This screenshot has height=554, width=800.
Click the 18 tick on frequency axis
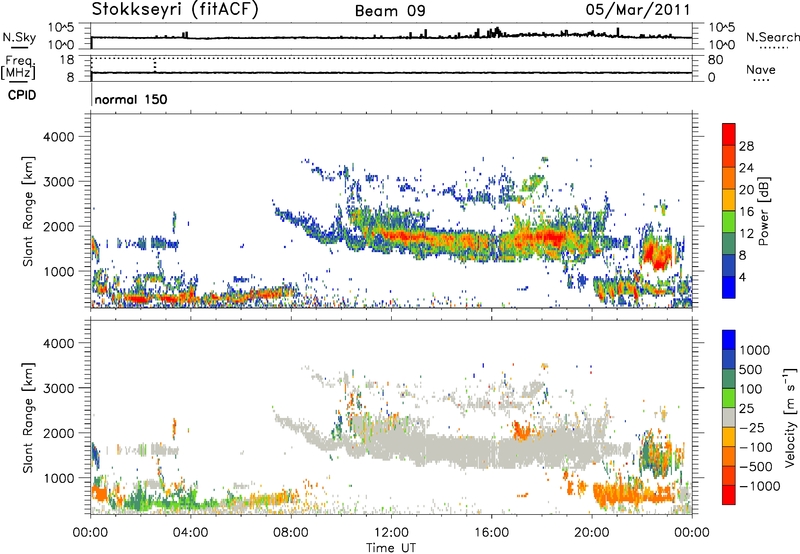coord(66,60)
